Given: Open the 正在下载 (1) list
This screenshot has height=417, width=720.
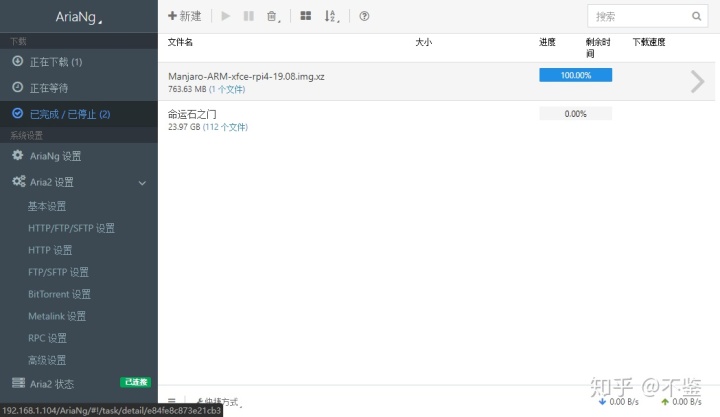Looking at the screenshot, I should click(79, 62).
